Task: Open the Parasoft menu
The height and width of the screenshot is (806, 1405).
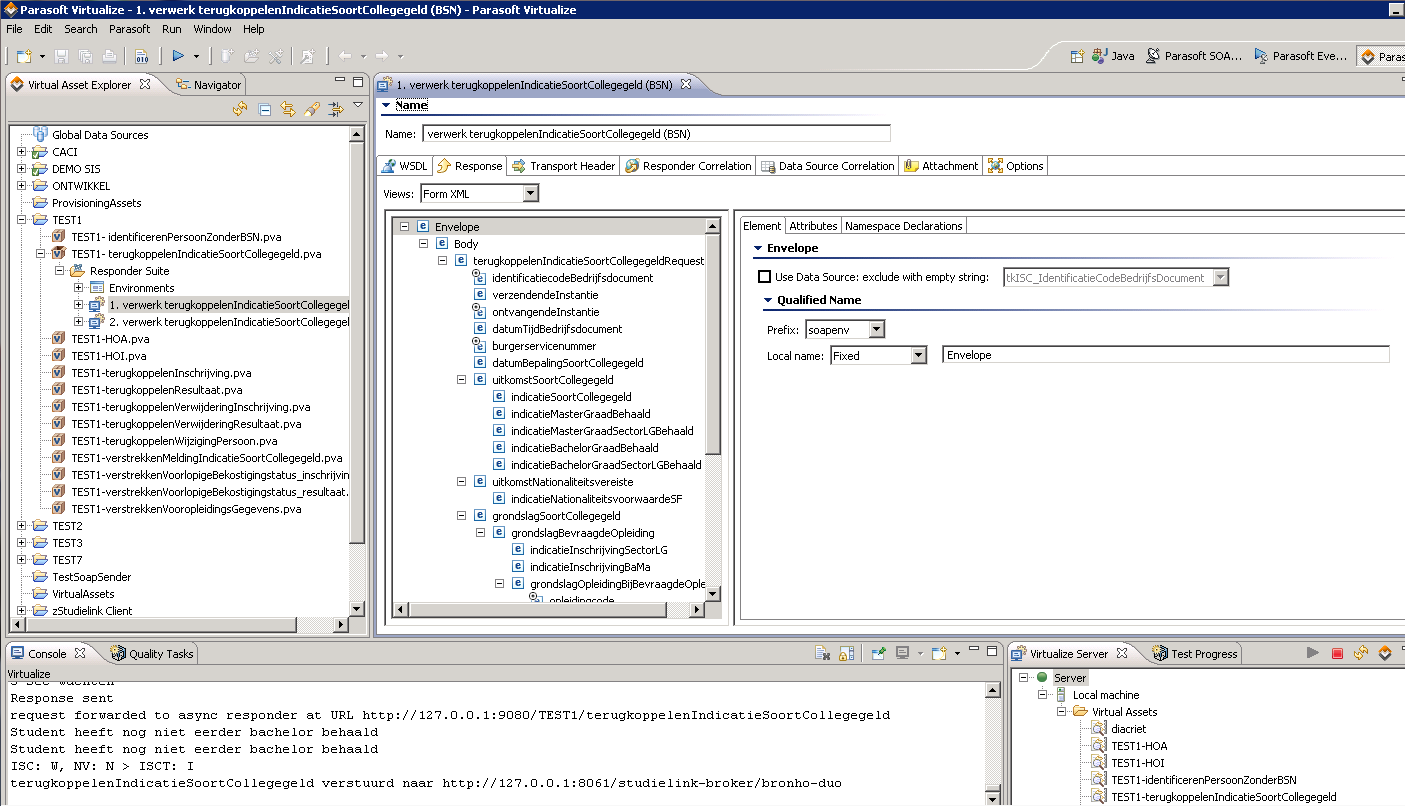Action: tap(129, 29)
